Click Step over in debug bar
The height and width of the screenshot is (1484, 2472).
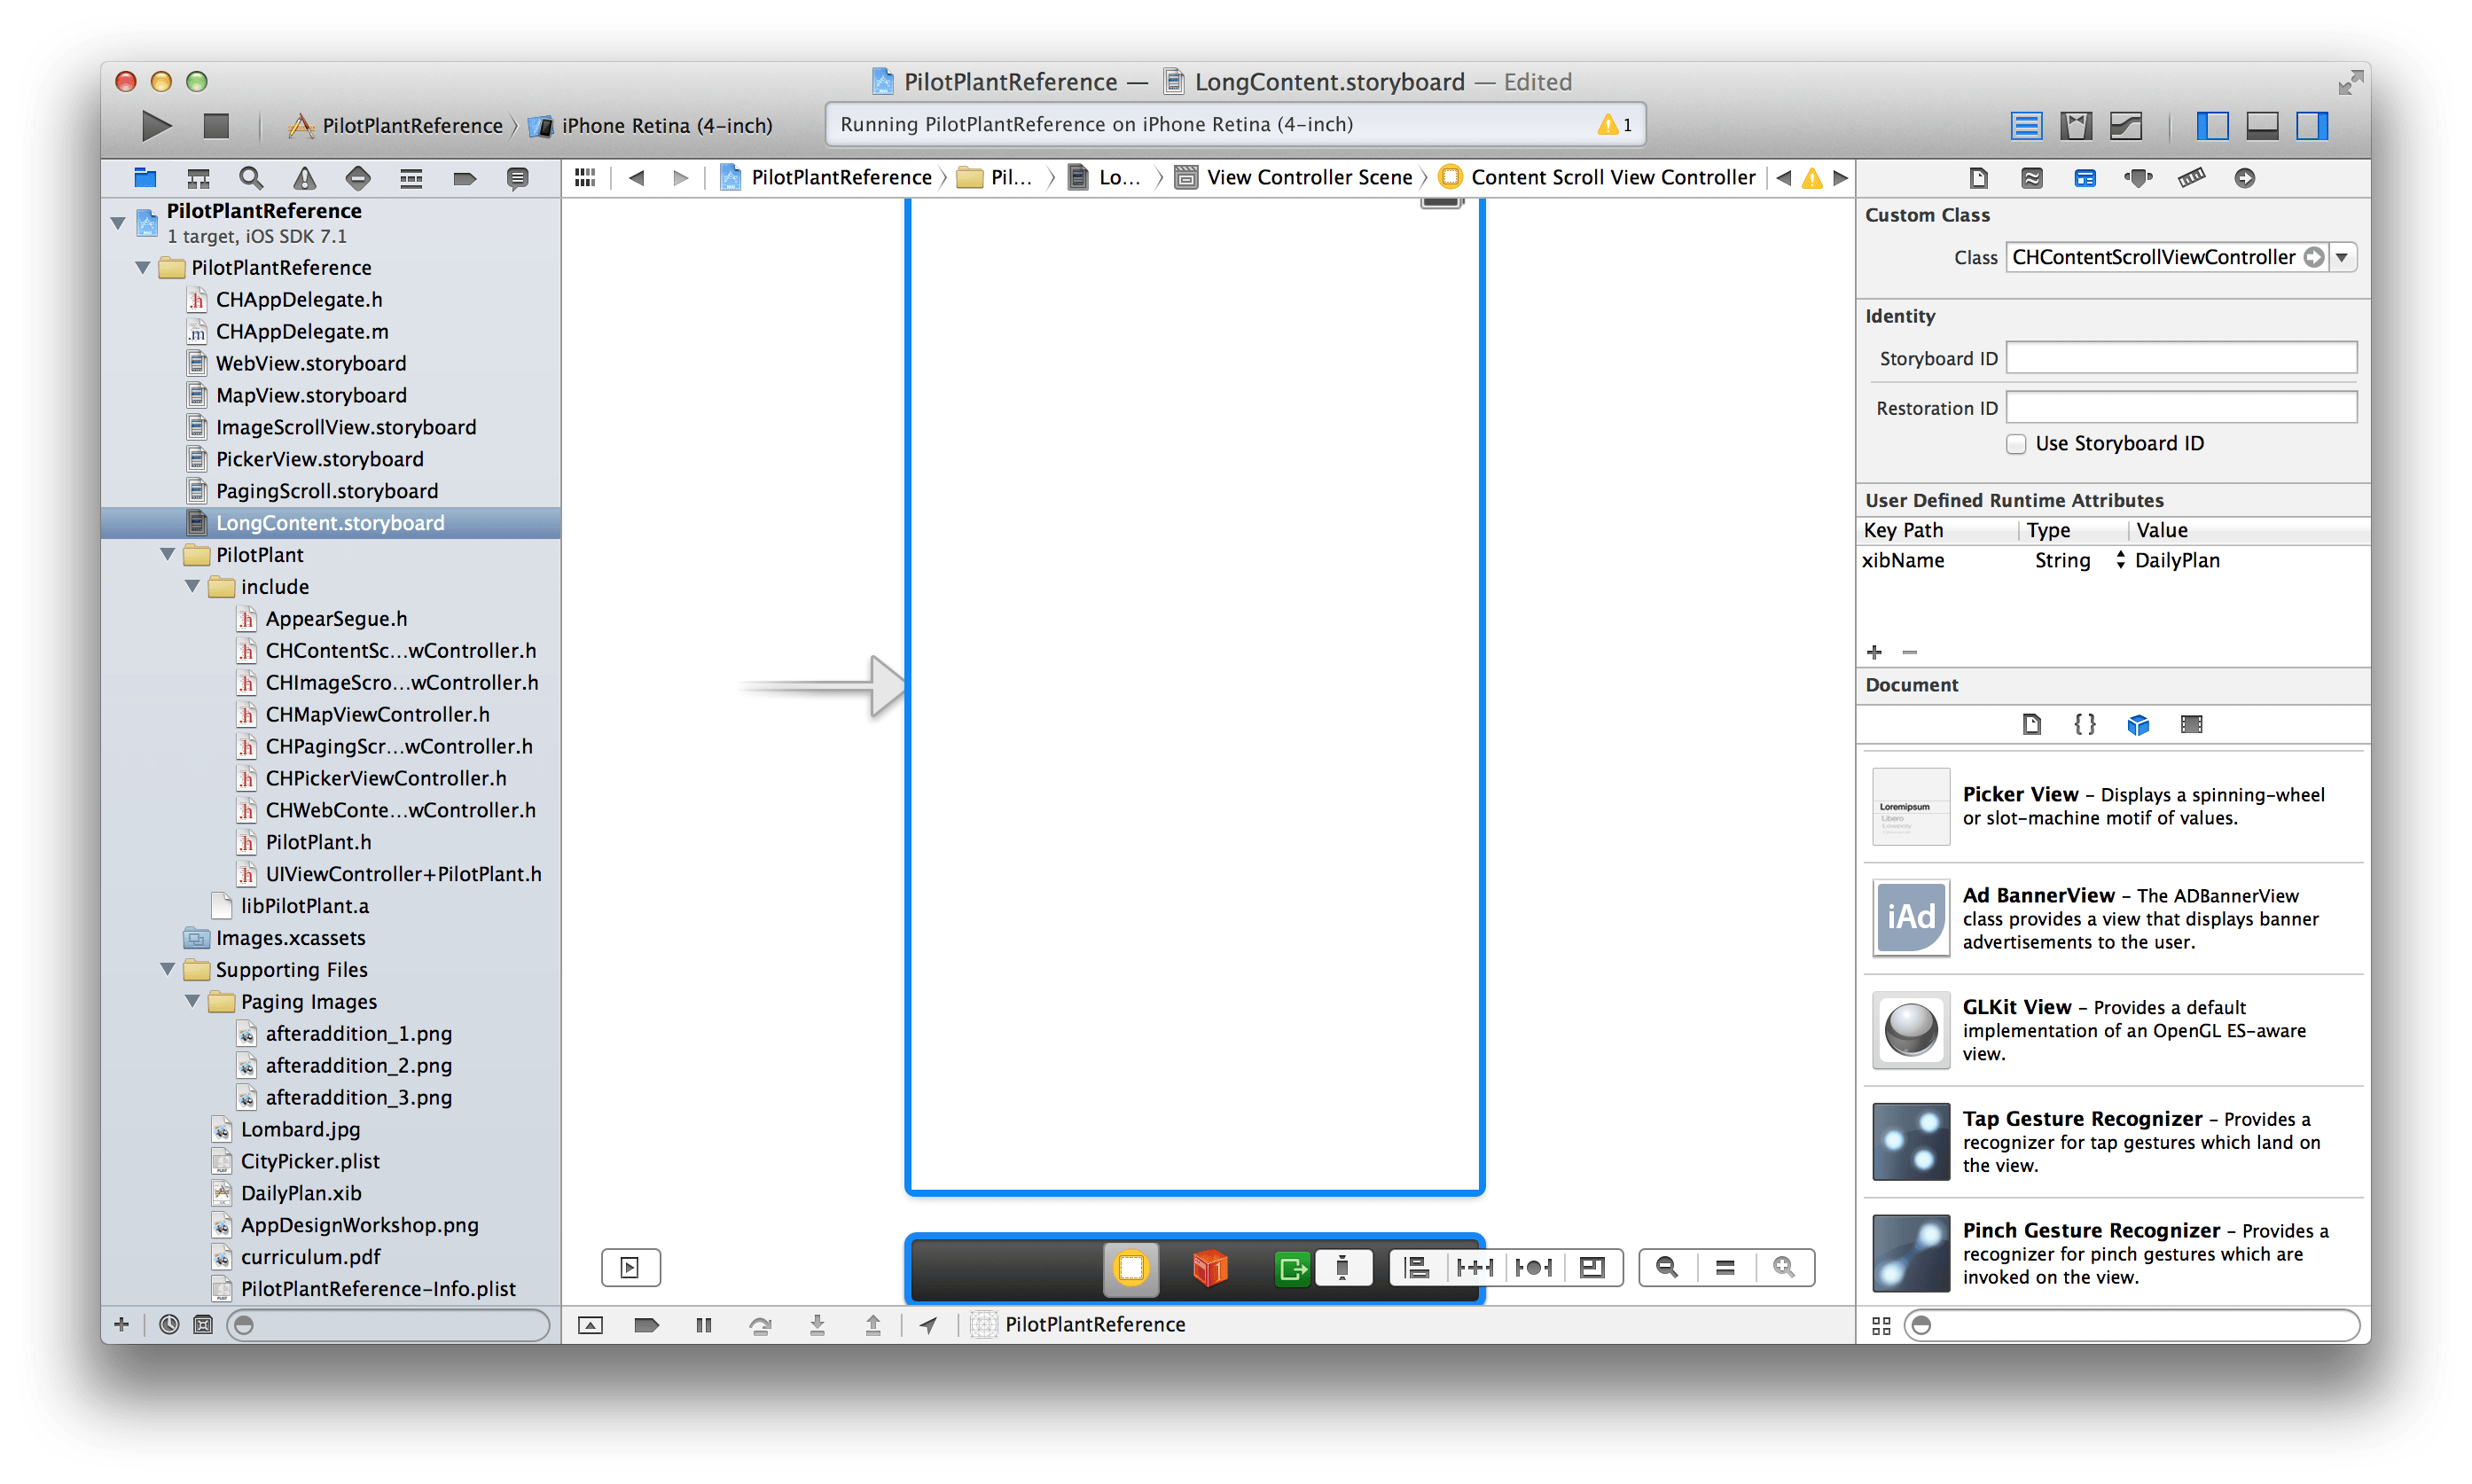point(760,1325)
